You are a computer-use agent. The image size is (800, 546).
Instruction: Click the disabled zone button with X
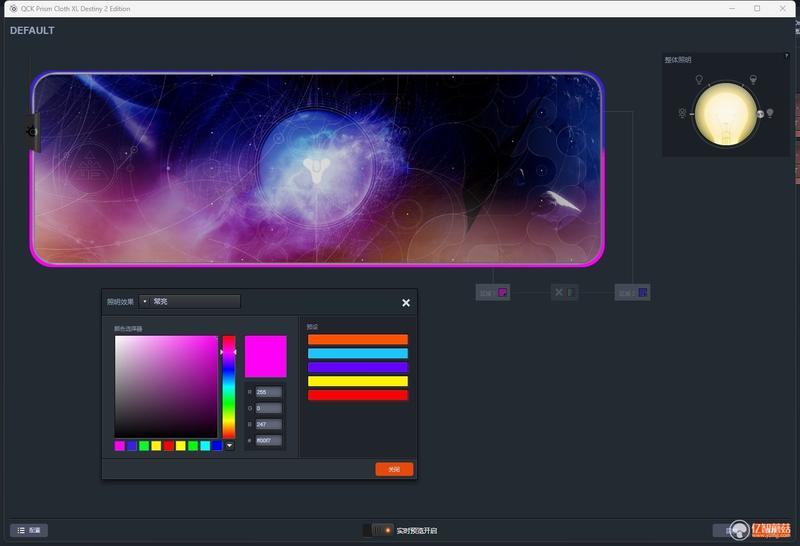564,292
